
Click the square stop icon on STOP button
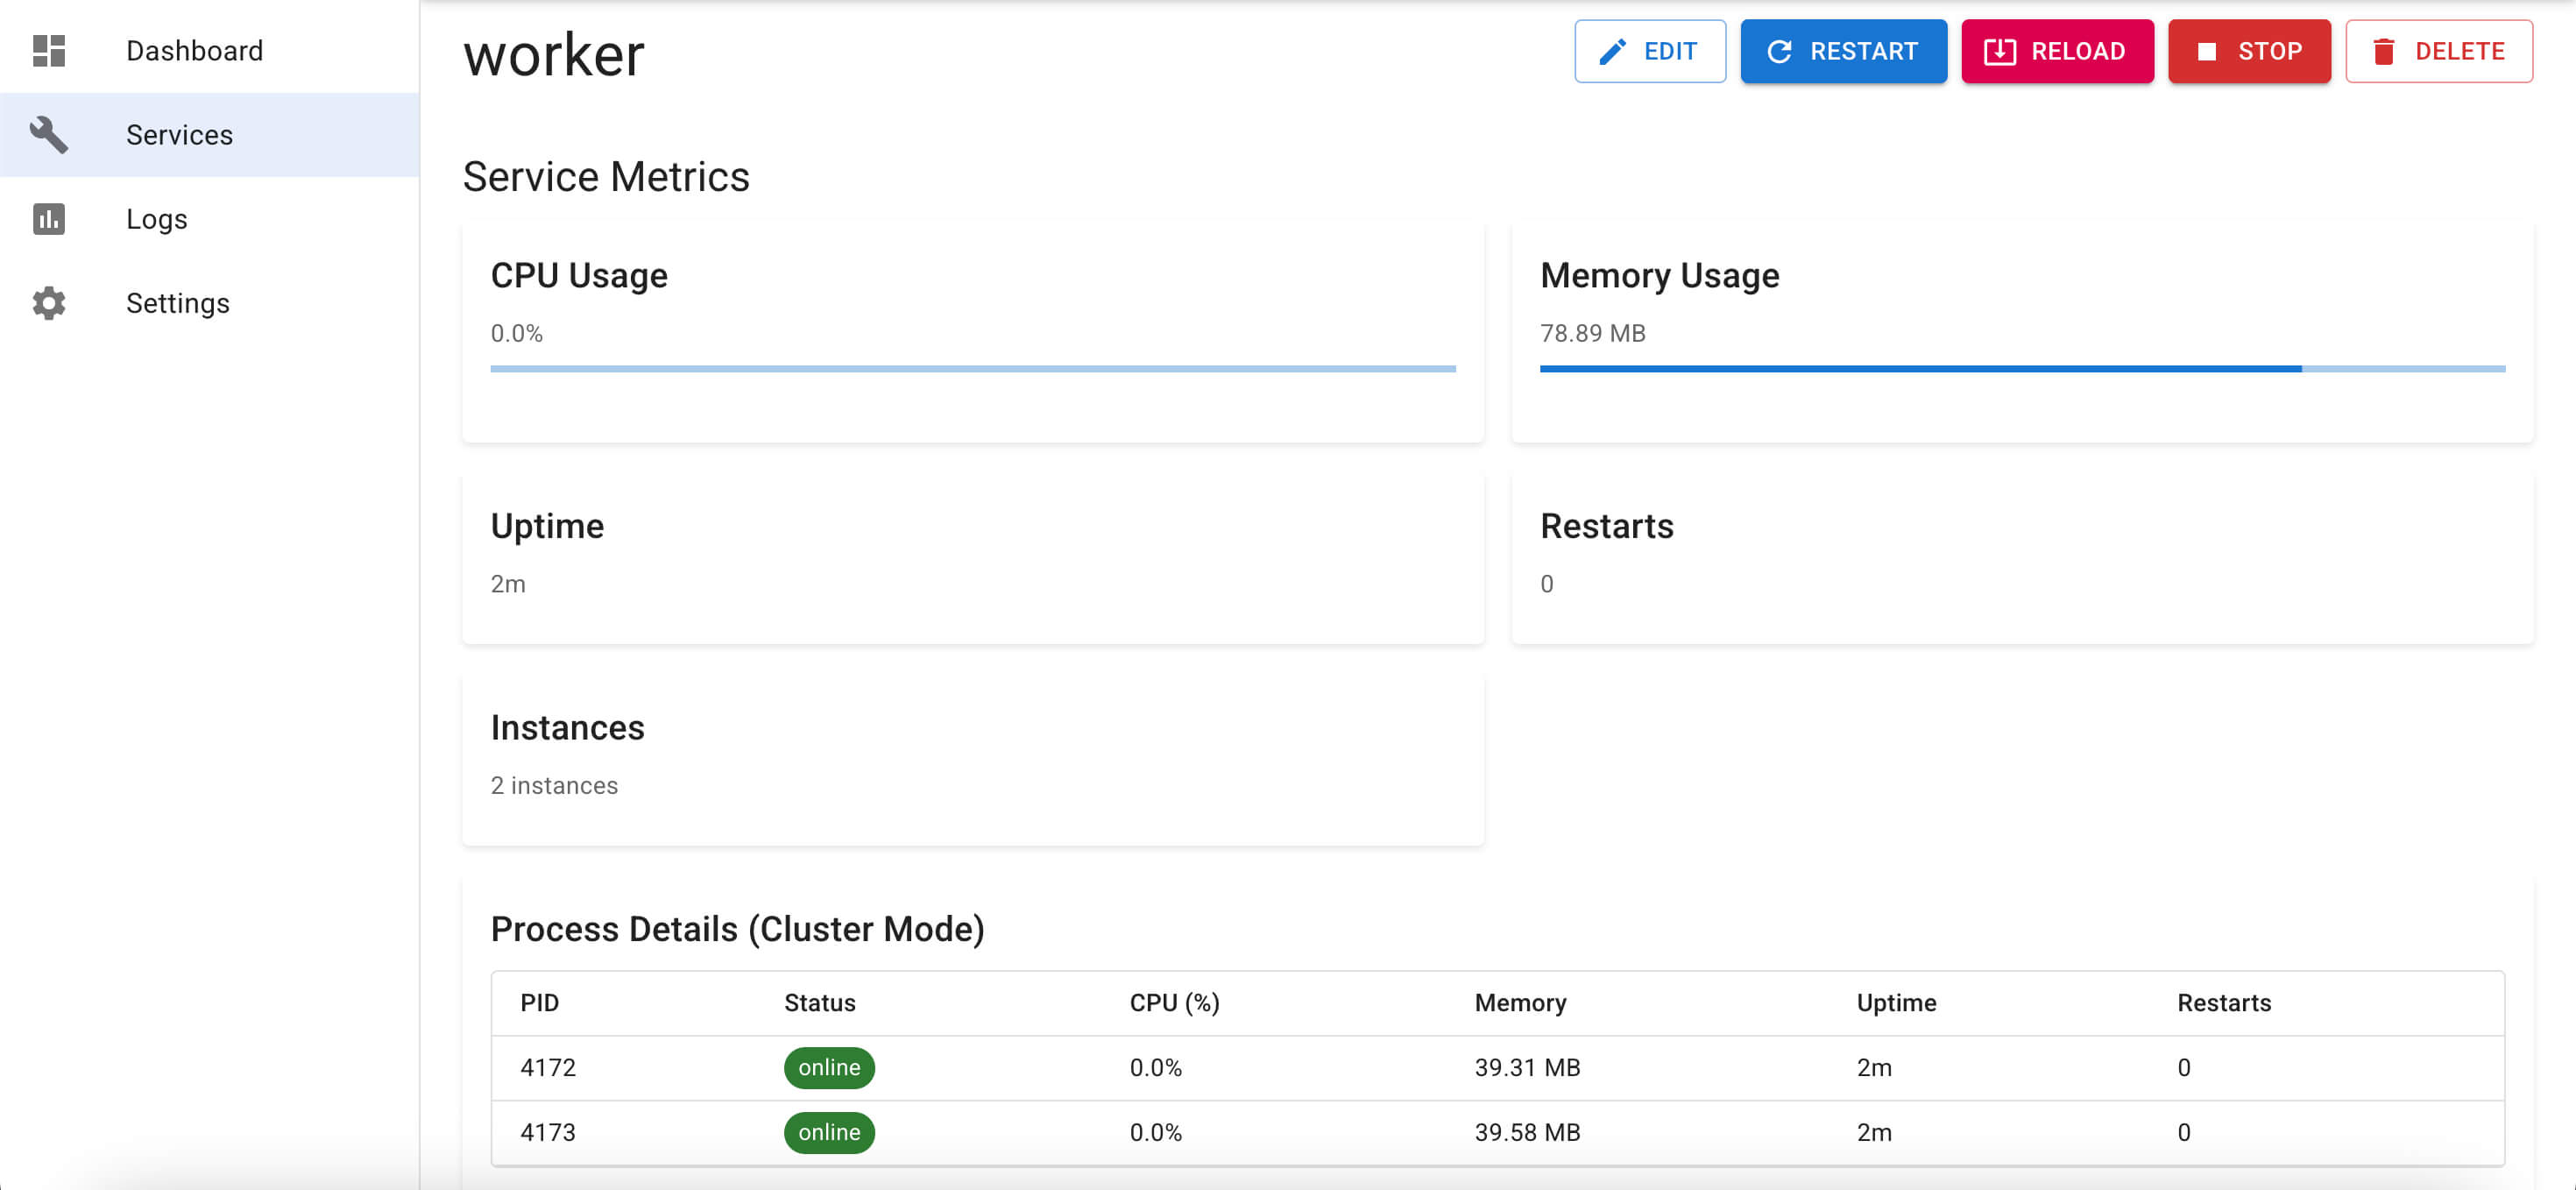[2209, 51]
